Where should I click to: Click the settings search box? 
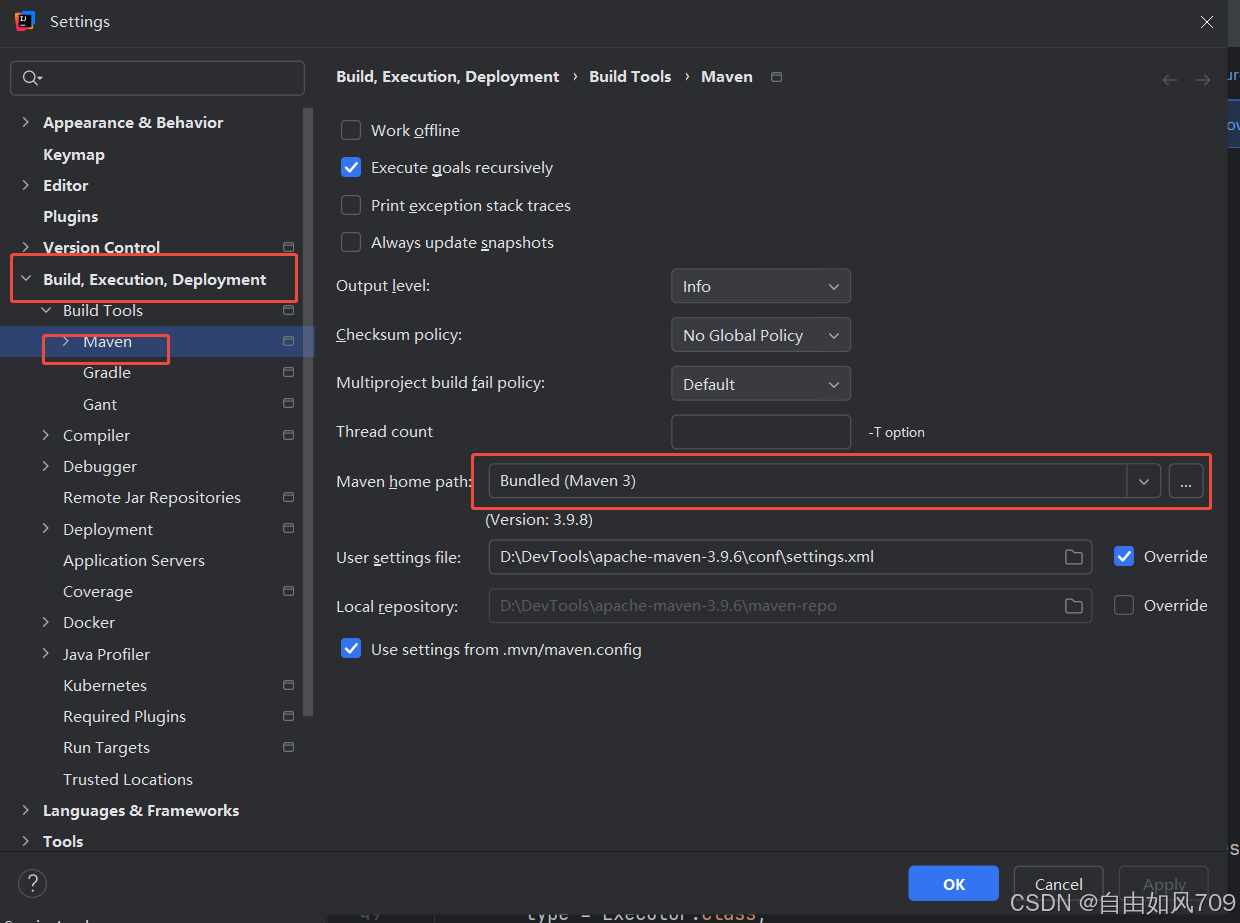[157, 78]
